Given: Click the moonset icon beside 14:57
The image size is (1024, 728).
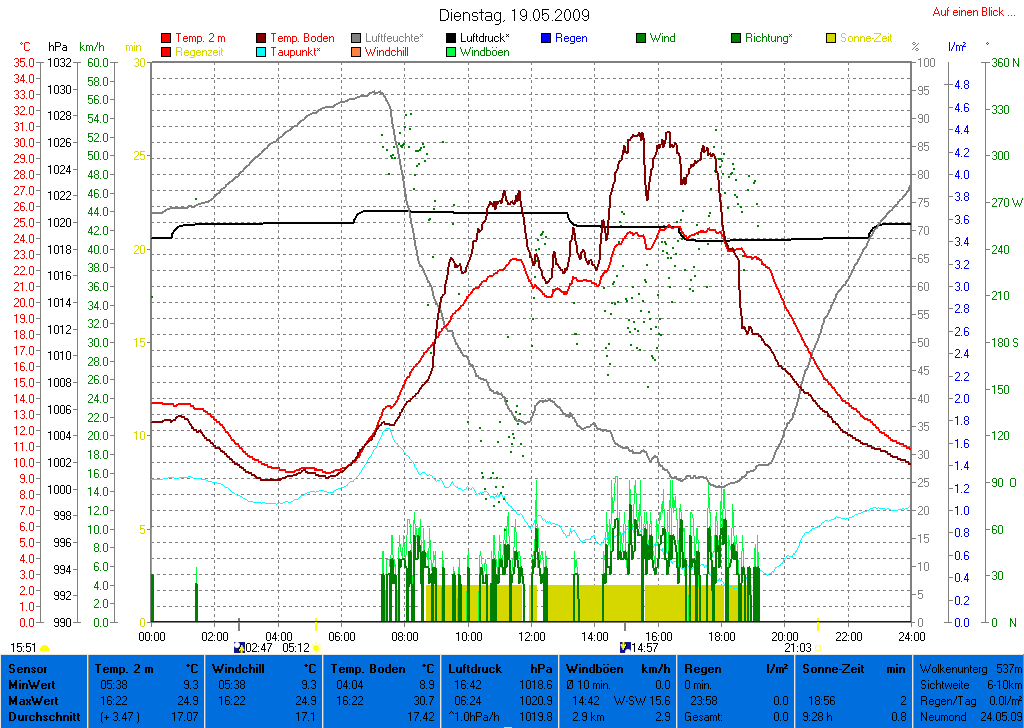Looking at the screenshot, I should point(625,648).
